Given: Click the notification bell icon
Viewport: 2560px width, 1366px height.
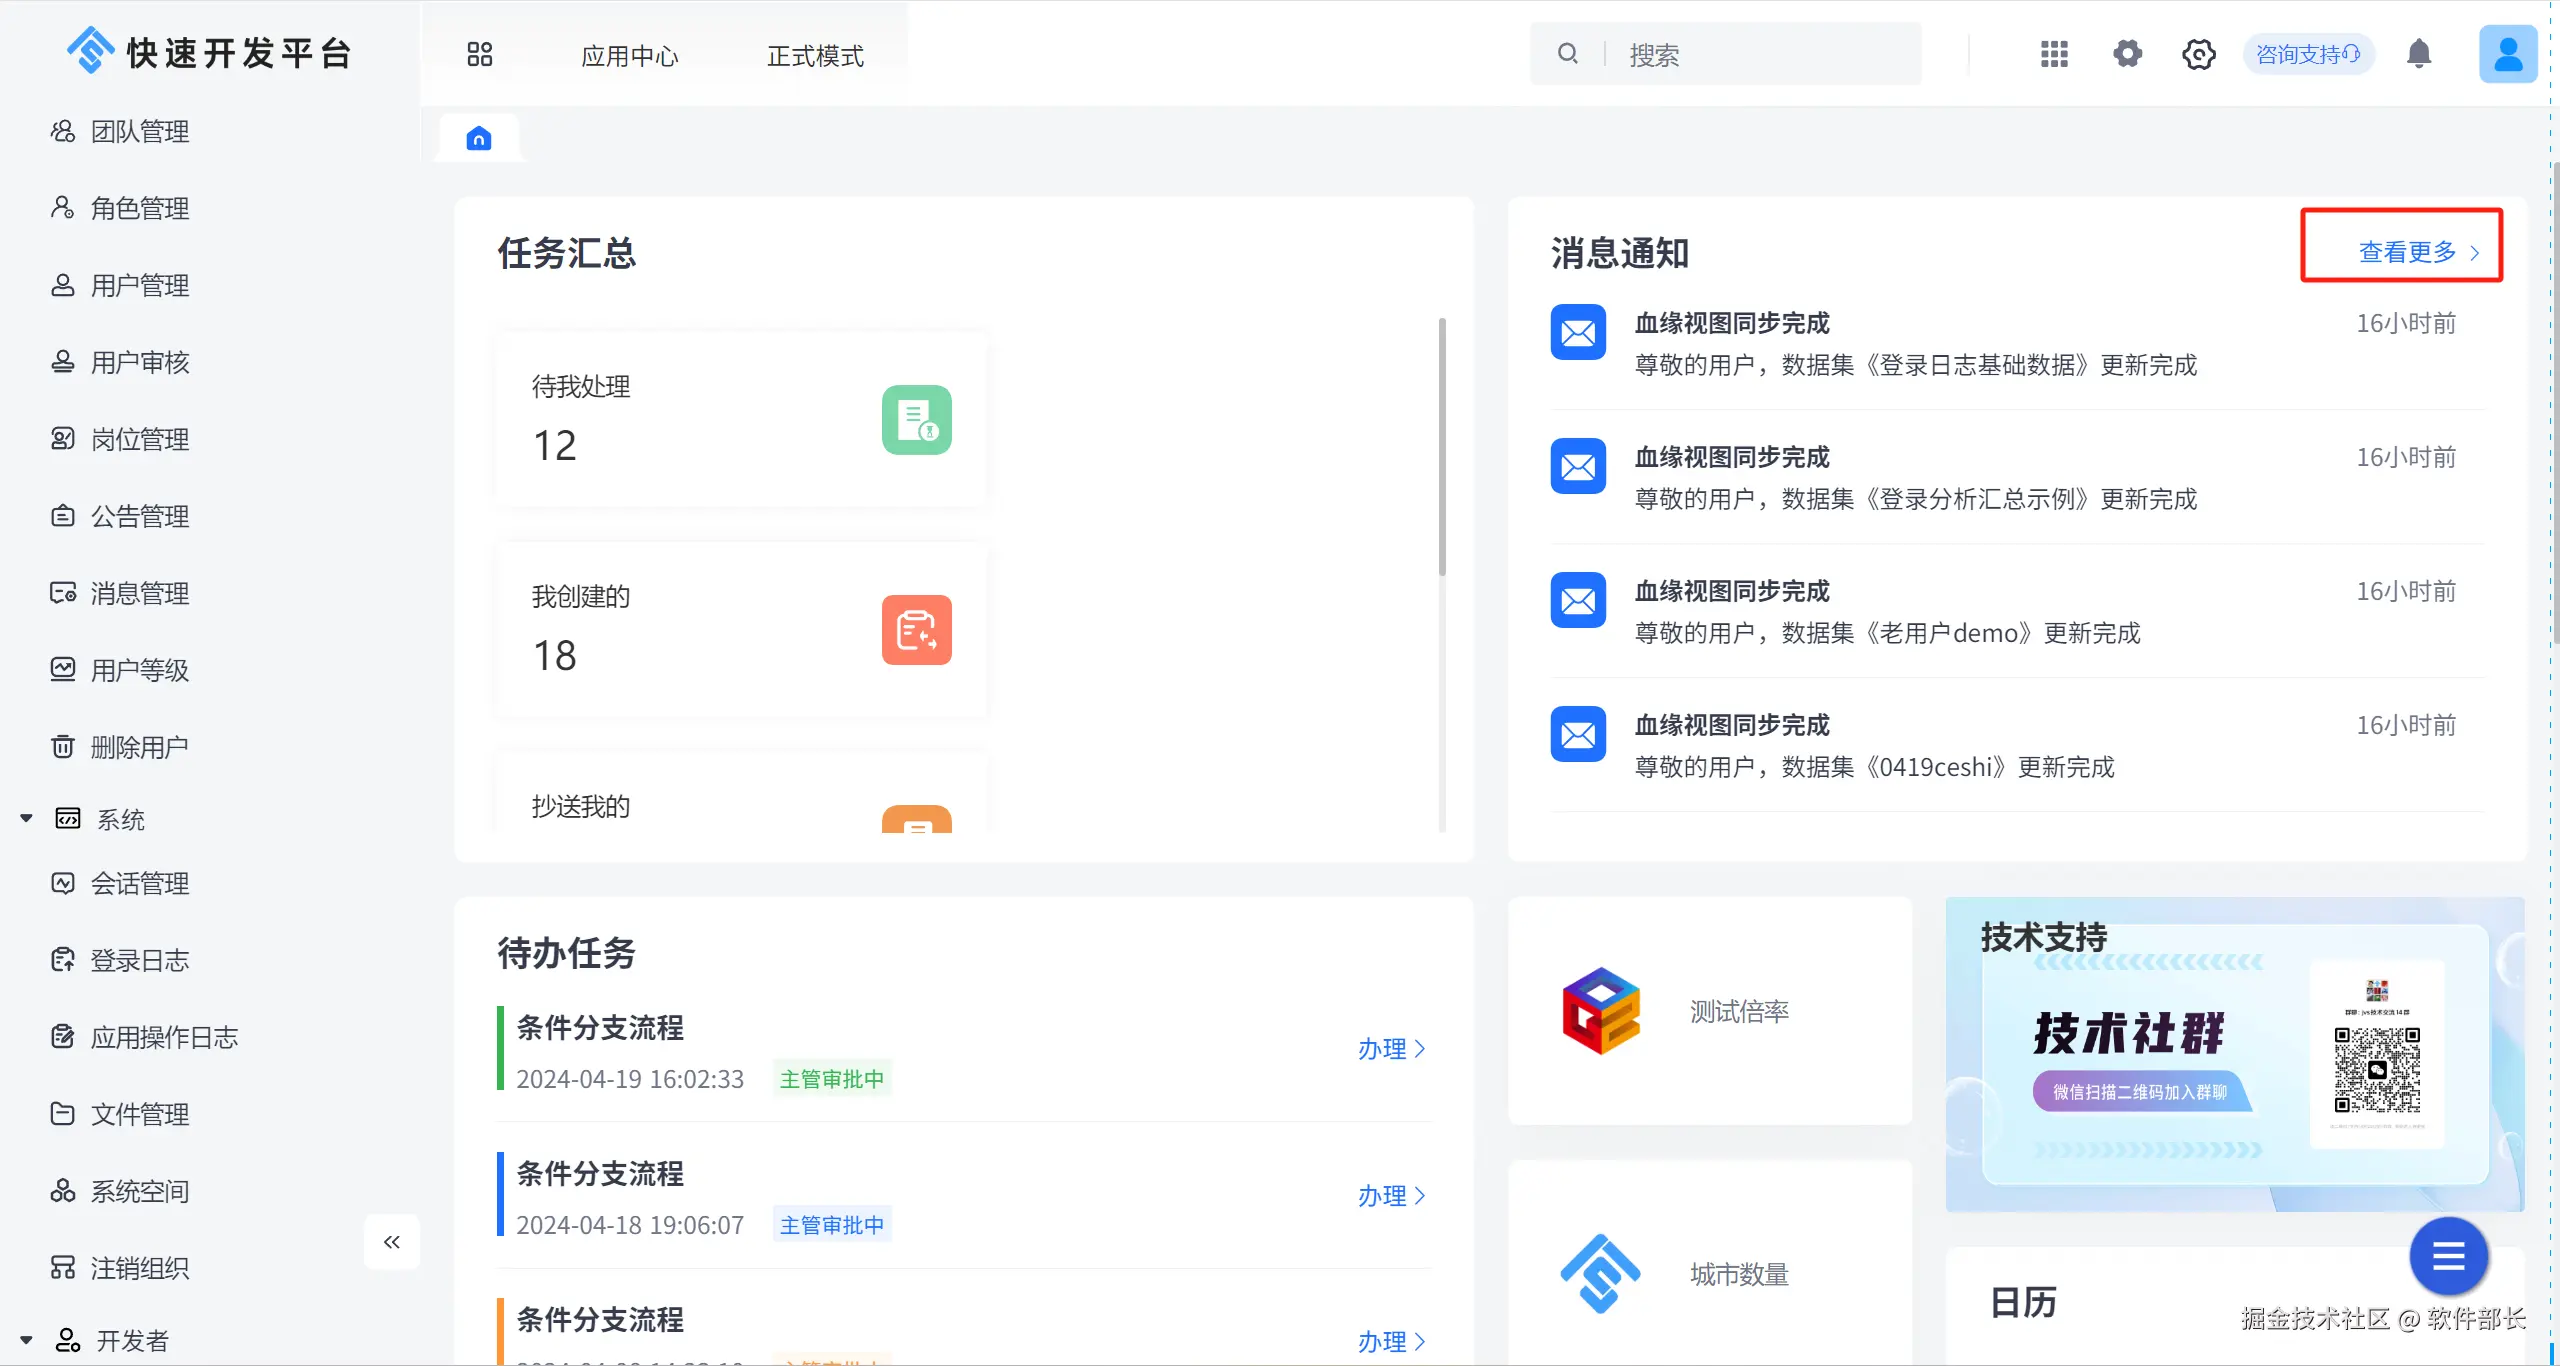Looking at the screenshot, I should tap(2418, 54).
